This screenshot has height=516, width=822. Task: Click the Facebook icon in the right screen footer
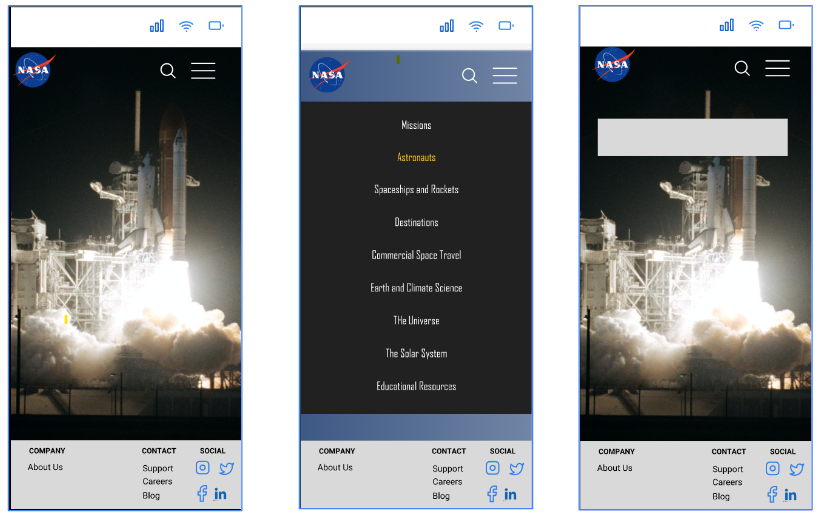pos(772,494)
